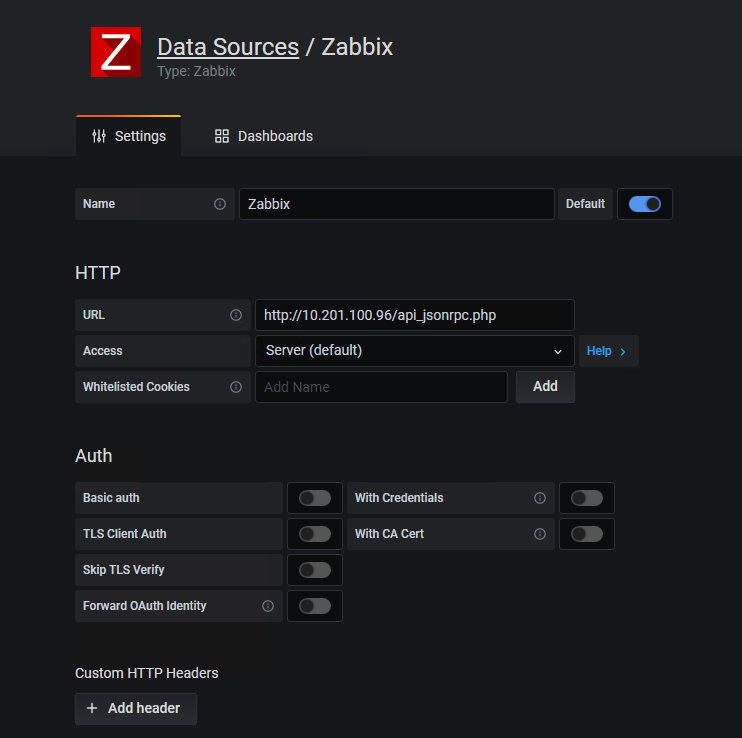Image resolution: width=742 pixels, height=738 pixels.
Task: Click the Add header button
Action: click(x=135, y=708)
